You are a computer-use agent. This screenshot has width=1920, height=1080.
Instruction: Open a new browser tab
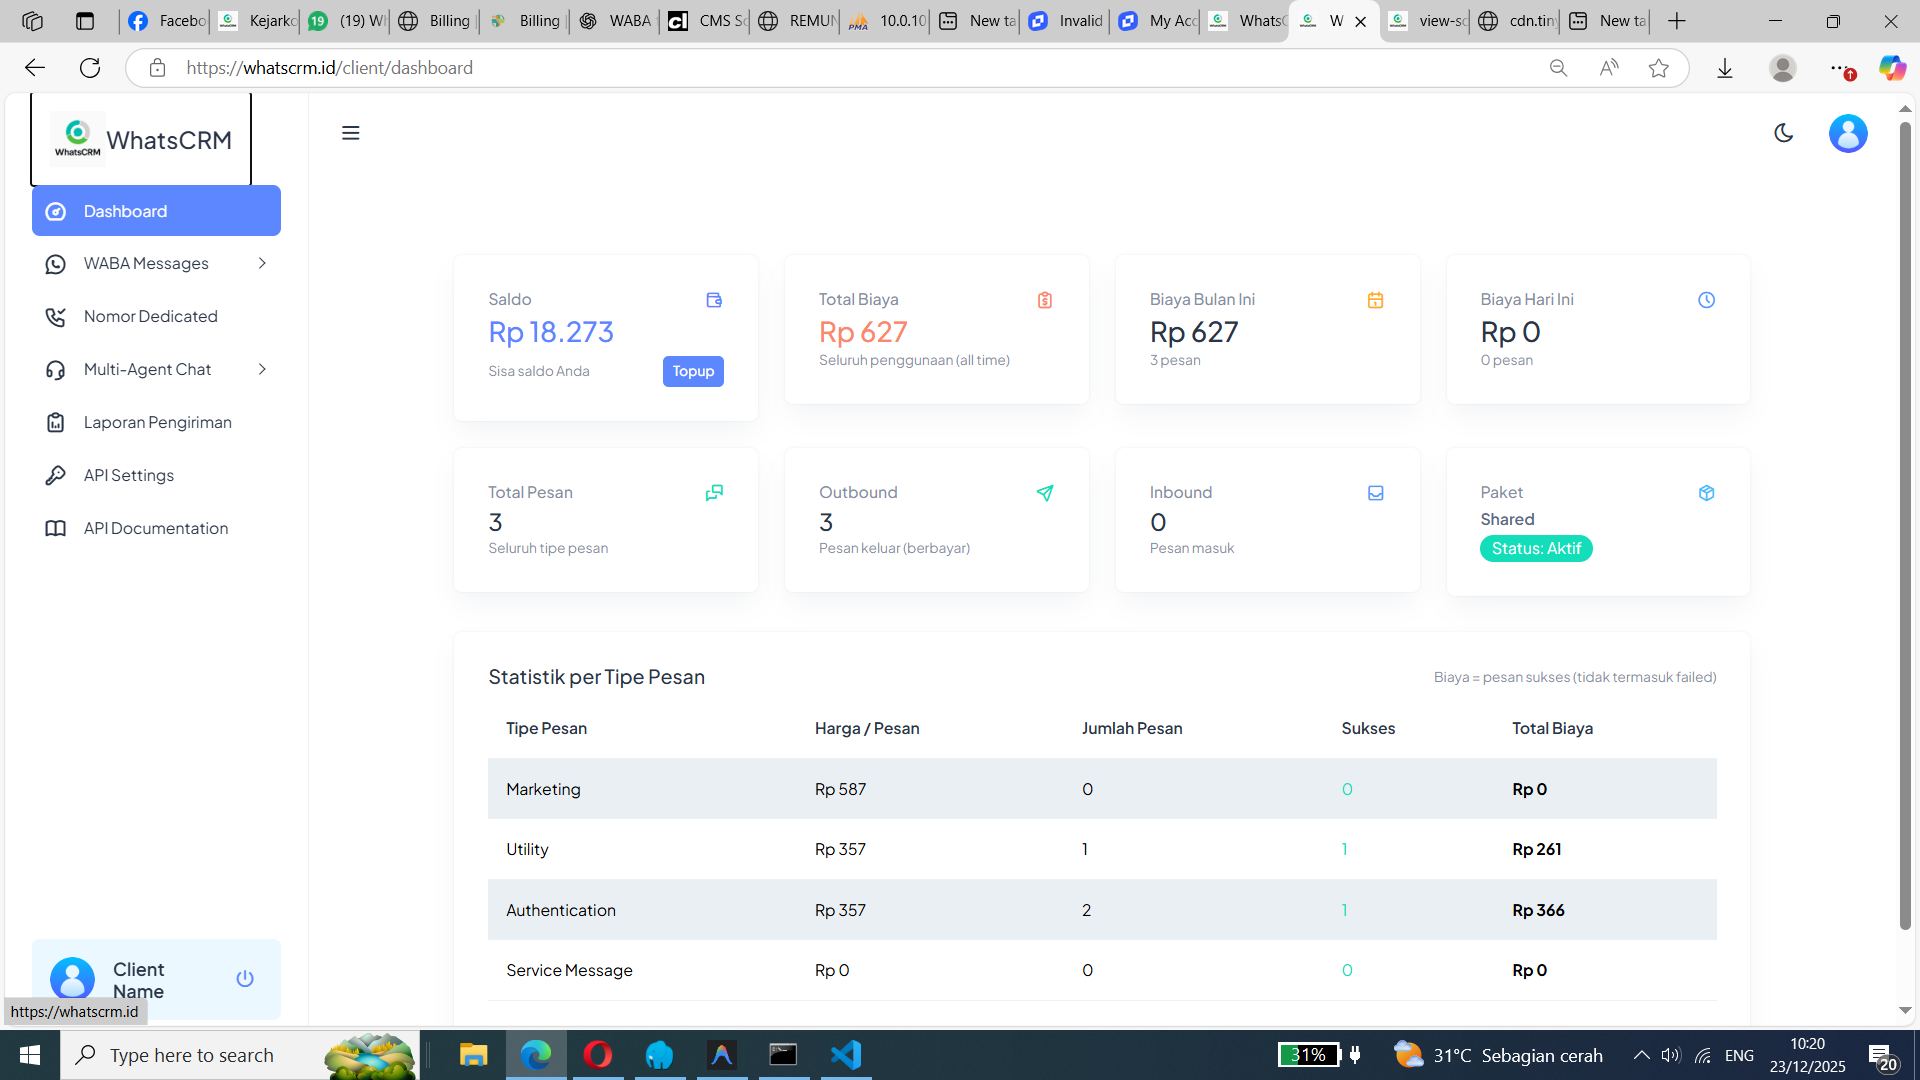(x=1677, y=21)
